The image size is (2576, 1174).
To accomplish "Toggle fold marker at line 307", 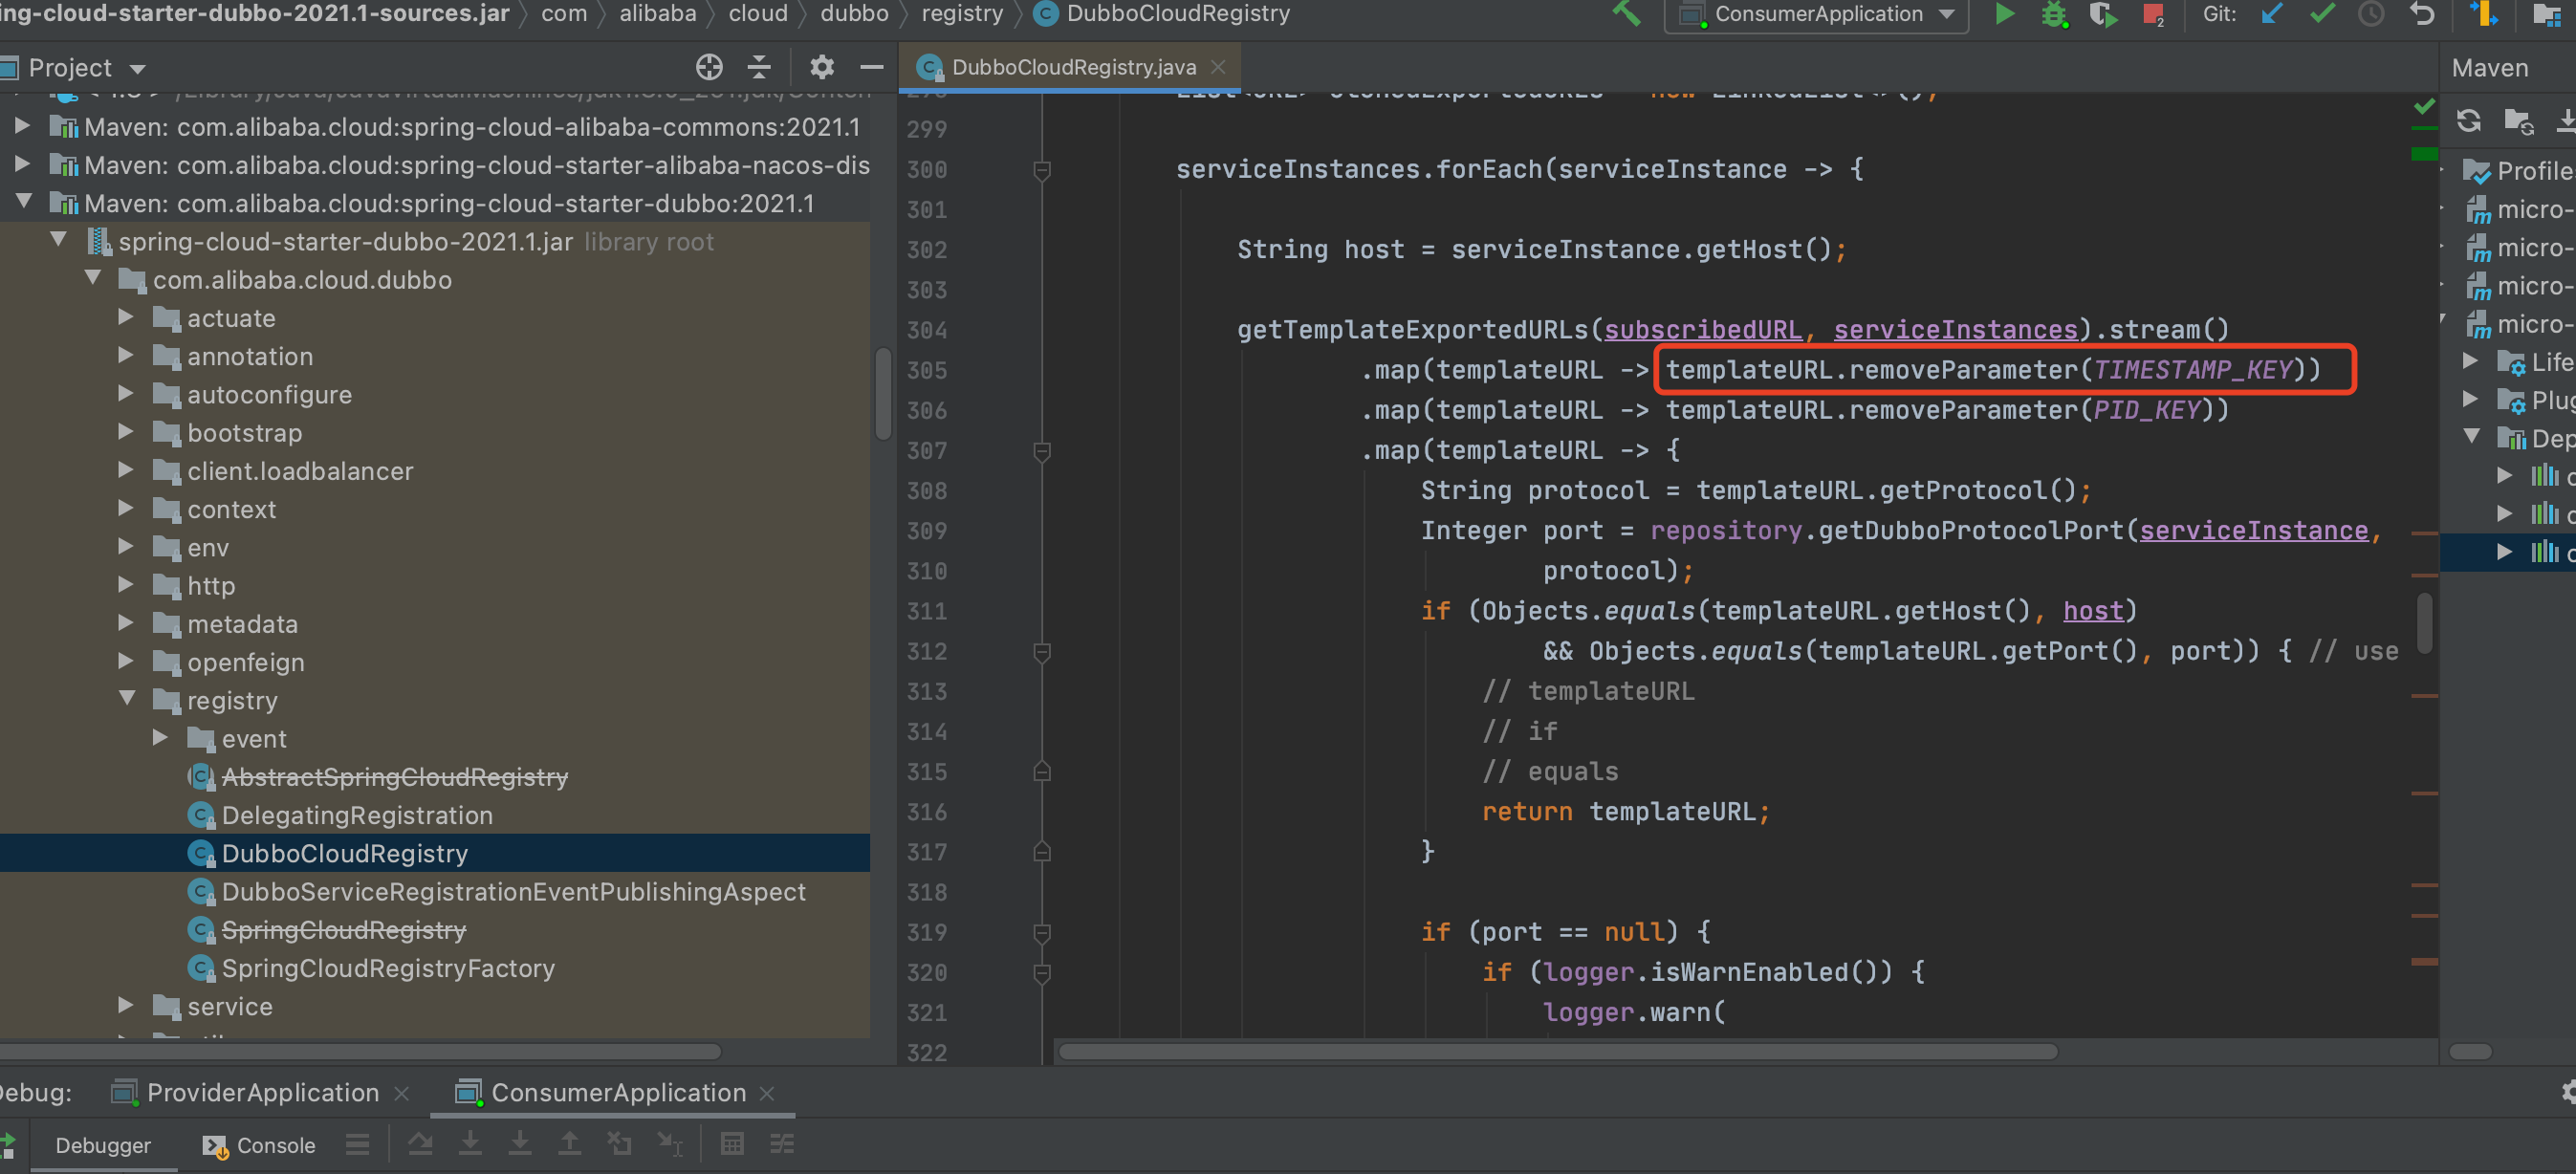I will pyautogui.click(x=1041, y=451).
